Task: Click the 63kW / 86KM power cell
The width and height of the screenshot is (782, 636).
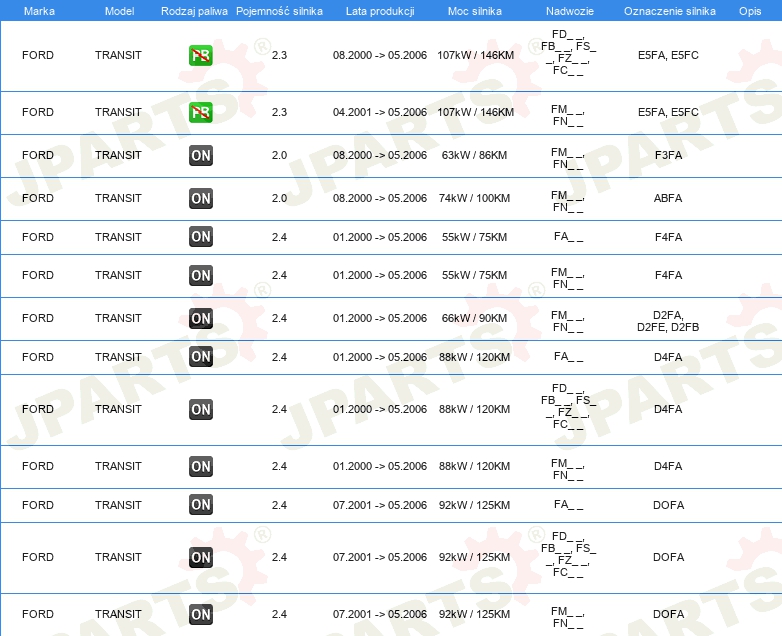Action: click(x=474, y=156)
